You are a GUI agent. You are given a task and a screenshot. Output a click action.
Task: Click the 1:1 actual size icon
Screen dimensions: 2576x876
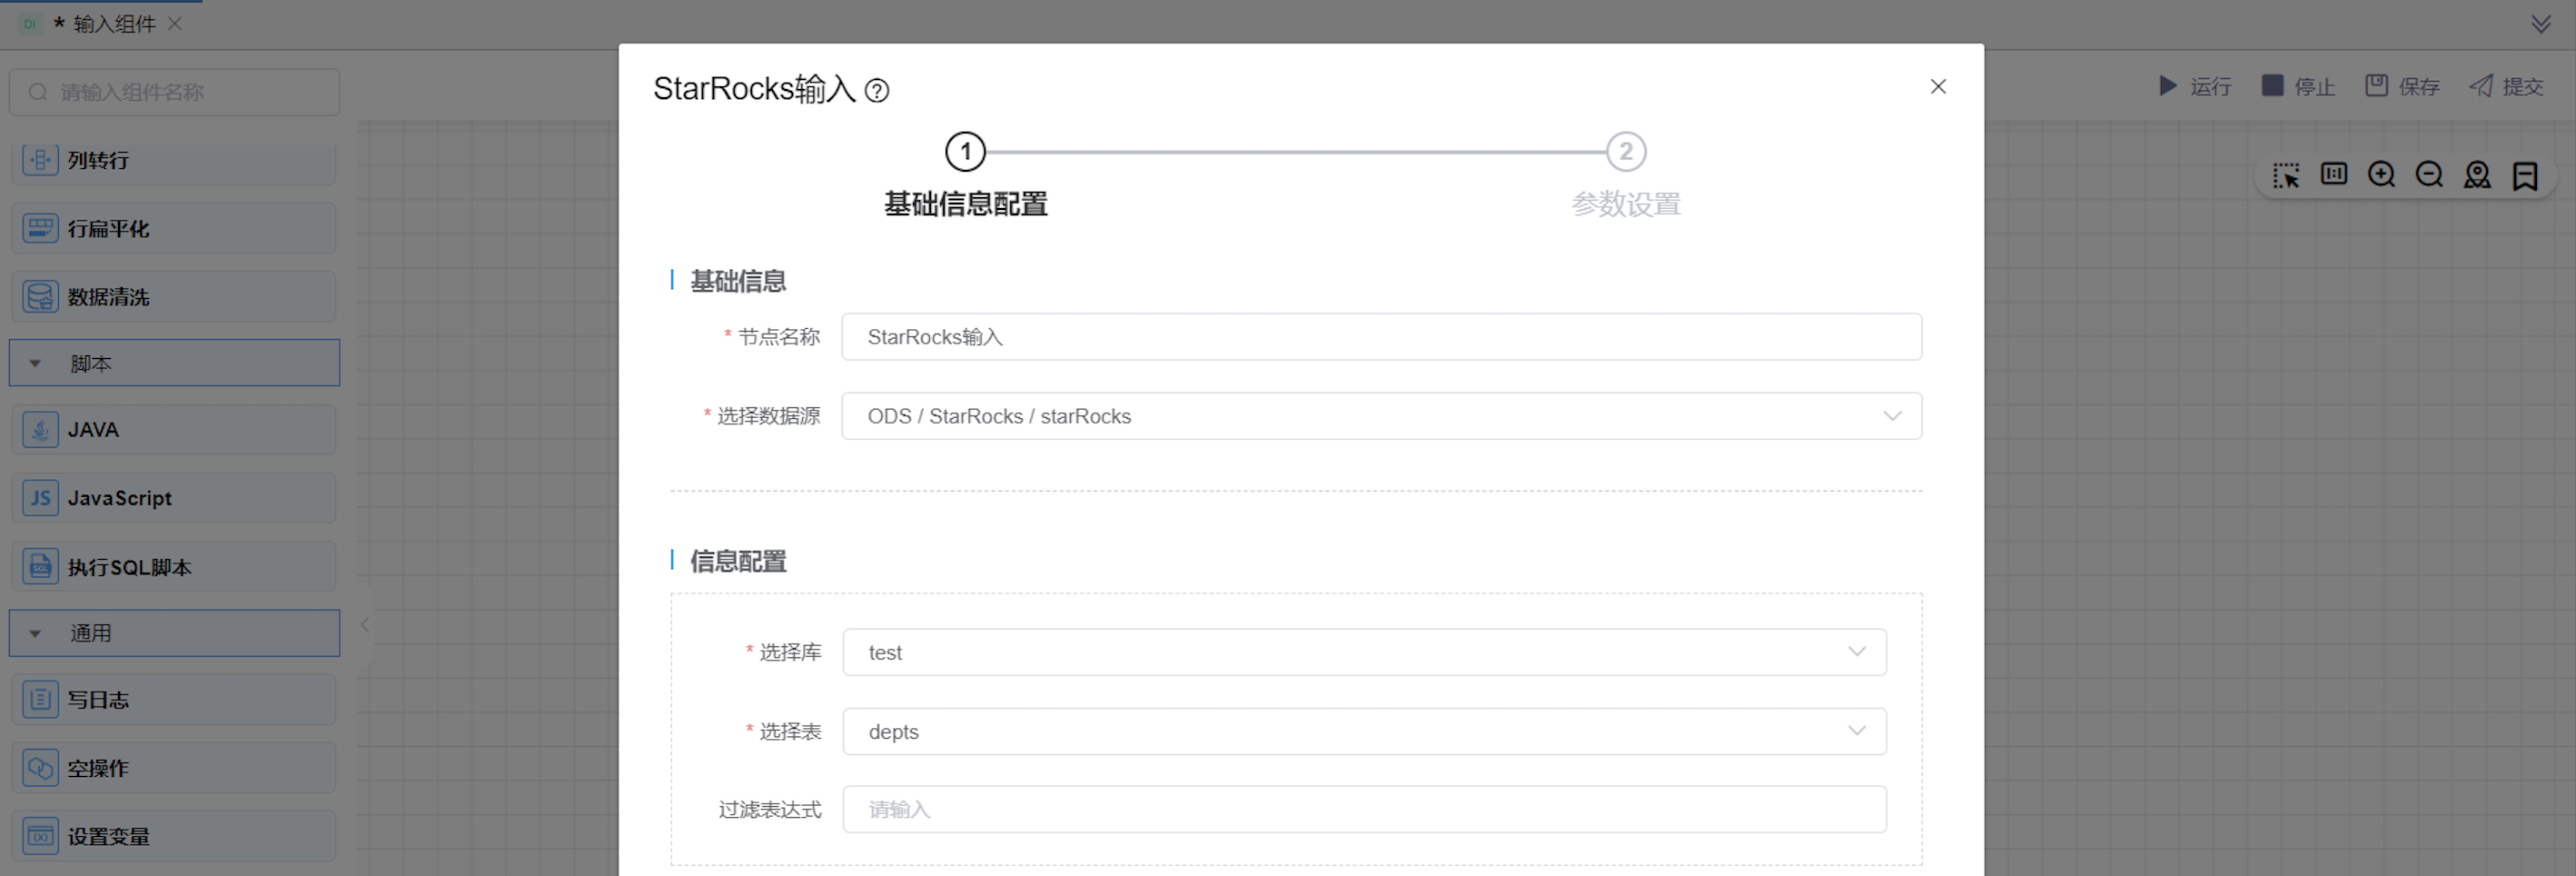coord(2333,174)
